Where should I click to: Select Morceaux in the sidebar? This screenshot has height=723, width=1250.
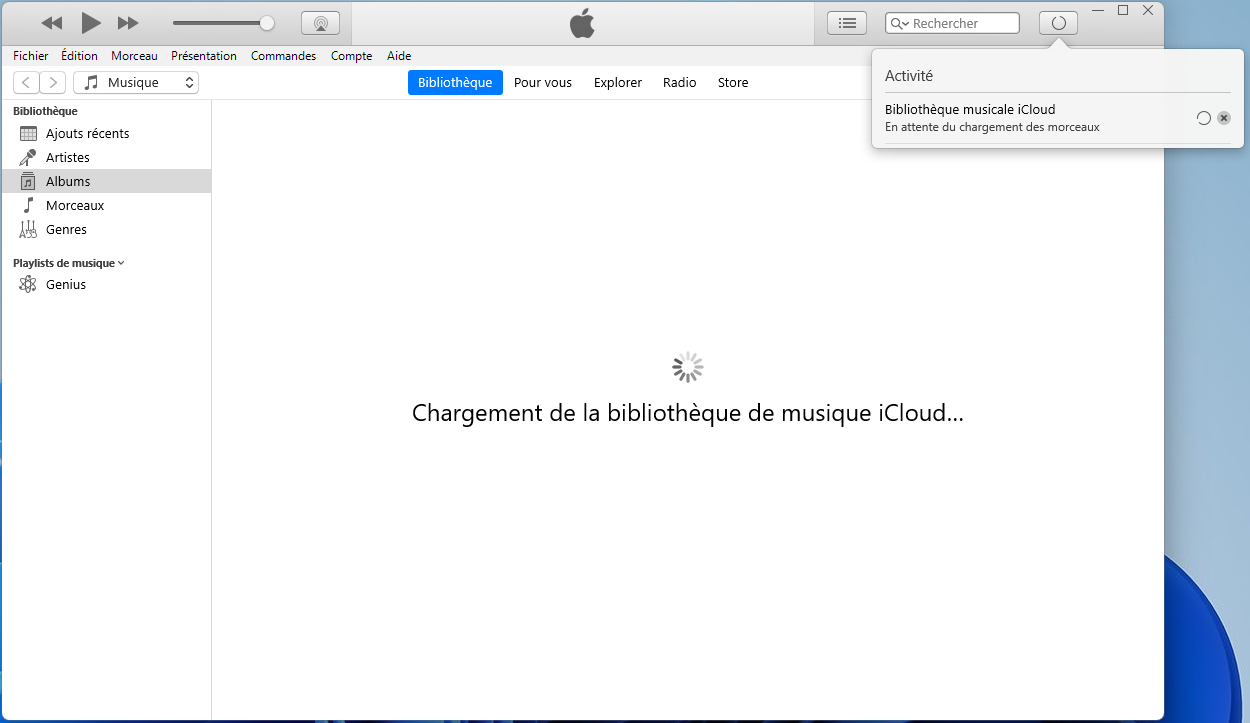106,205
